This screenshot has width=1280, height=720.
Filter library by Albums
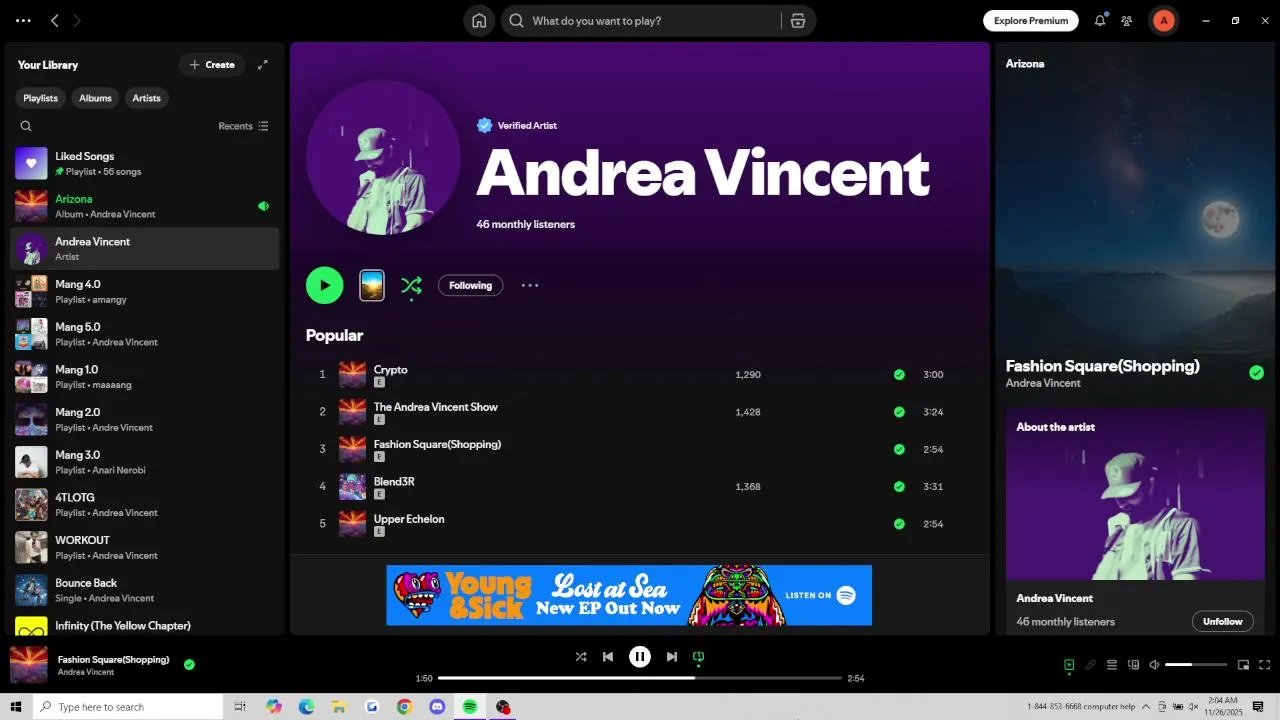pos(95,98)
